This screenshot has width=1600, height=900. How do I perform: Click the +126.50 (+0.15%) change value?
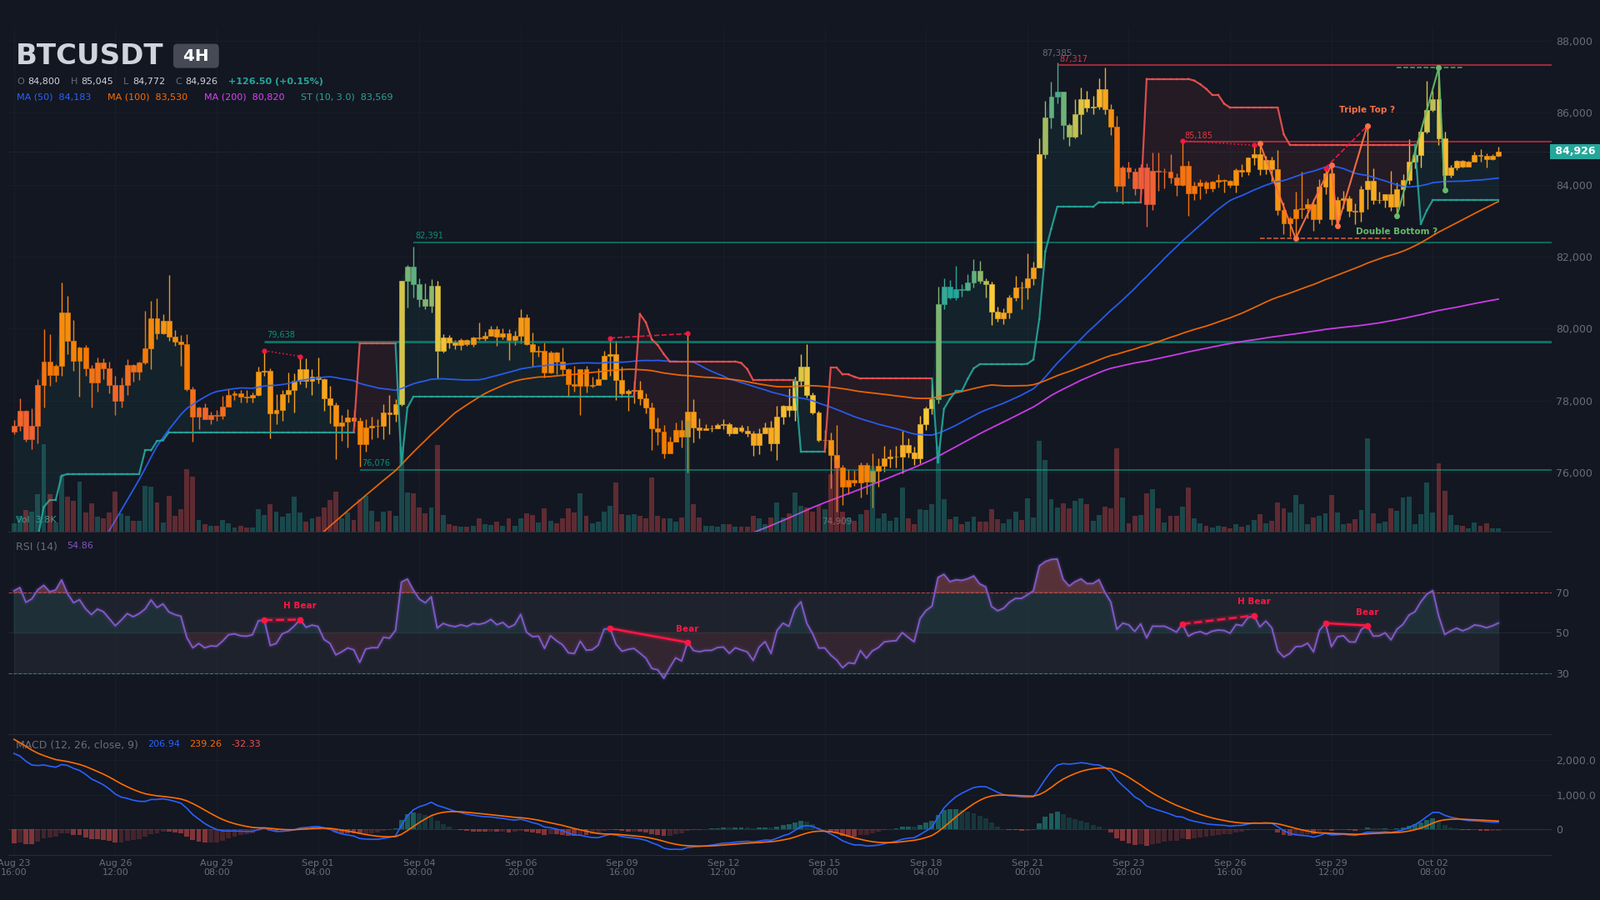275,81
